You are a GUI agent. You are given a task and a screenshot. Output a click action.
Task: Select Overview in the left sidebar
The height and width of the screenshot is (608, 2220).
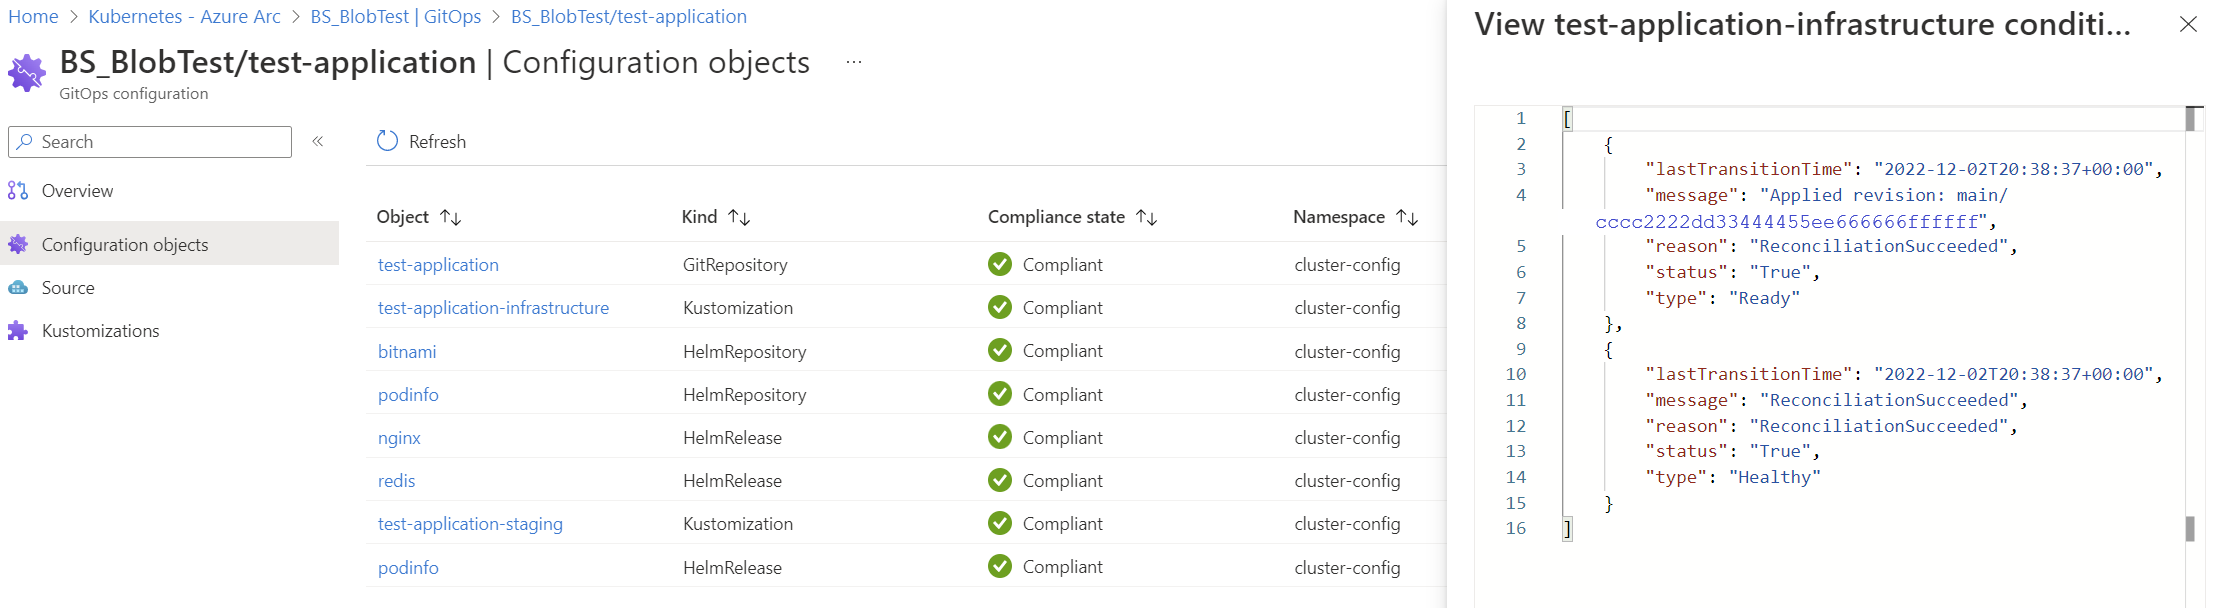click(78, 190)
